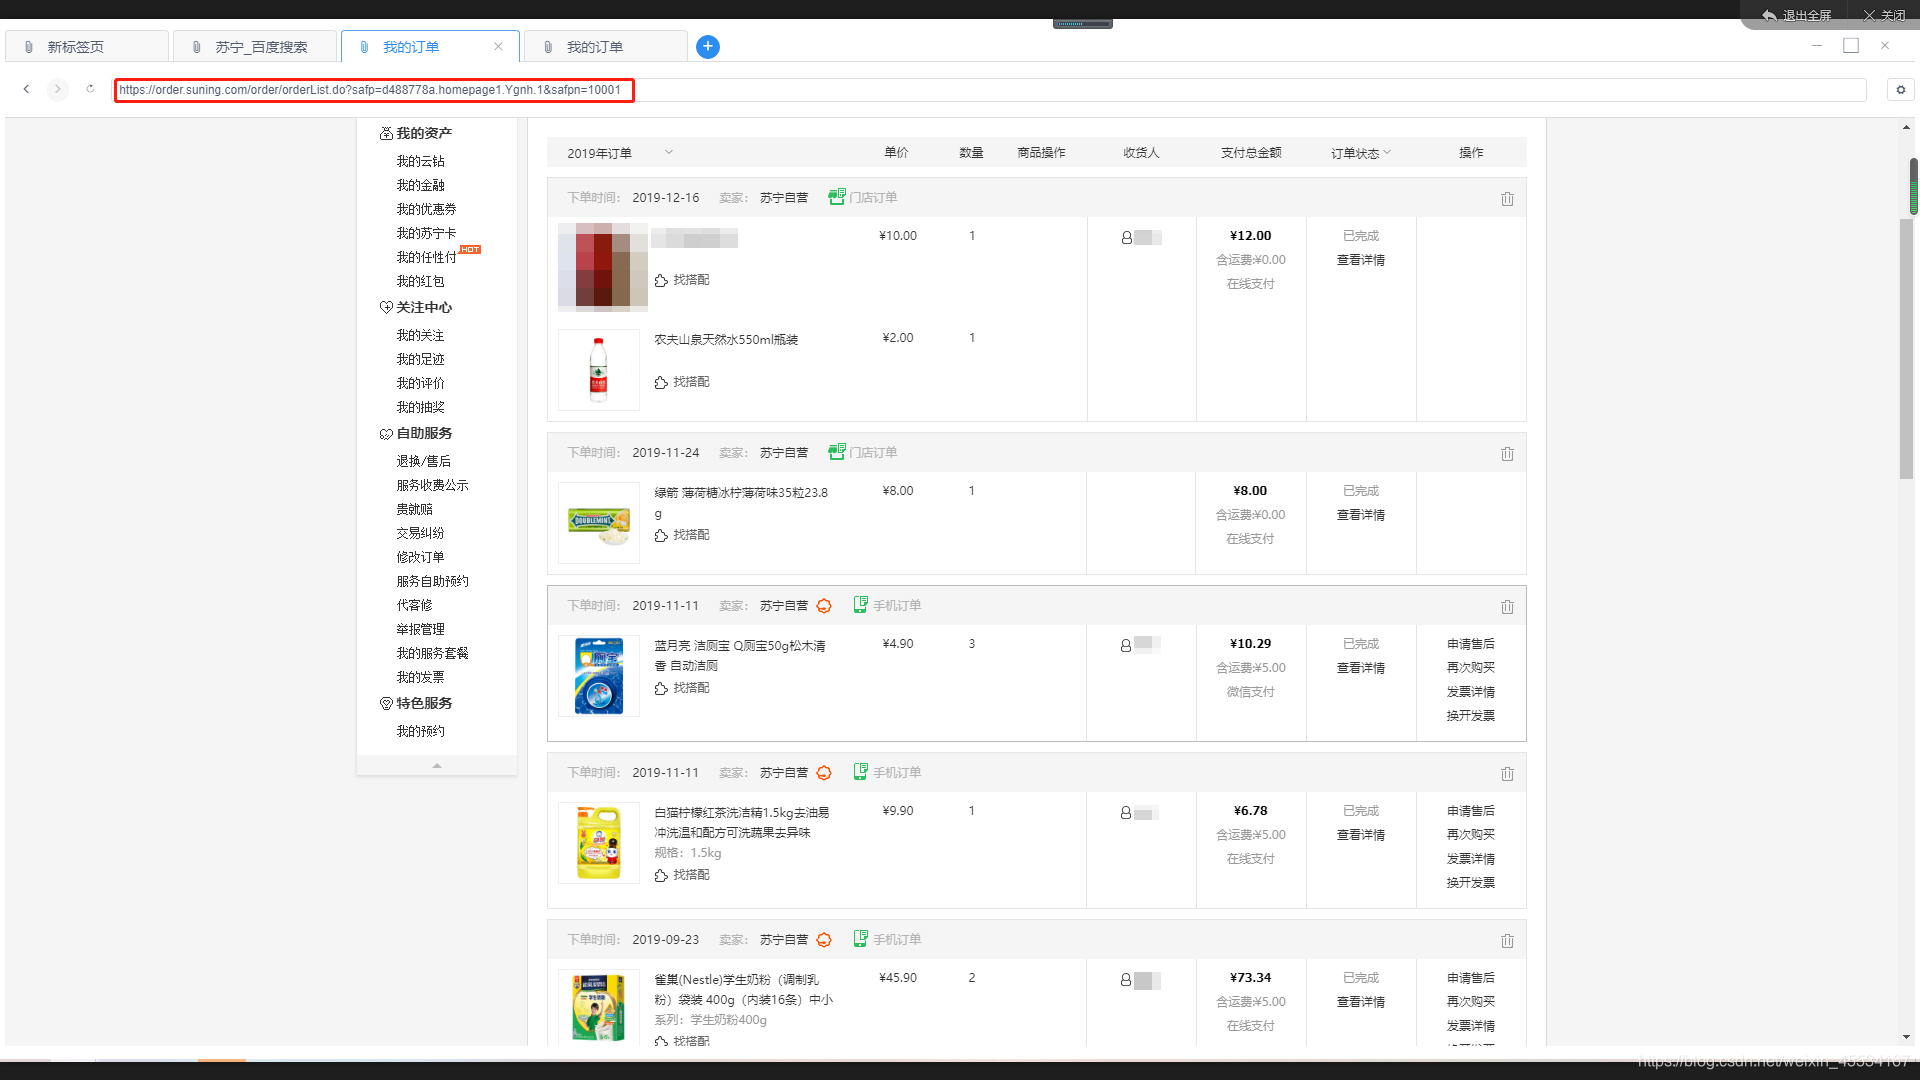Open 绿箭 mint product thumbnail

coord(598,523)
